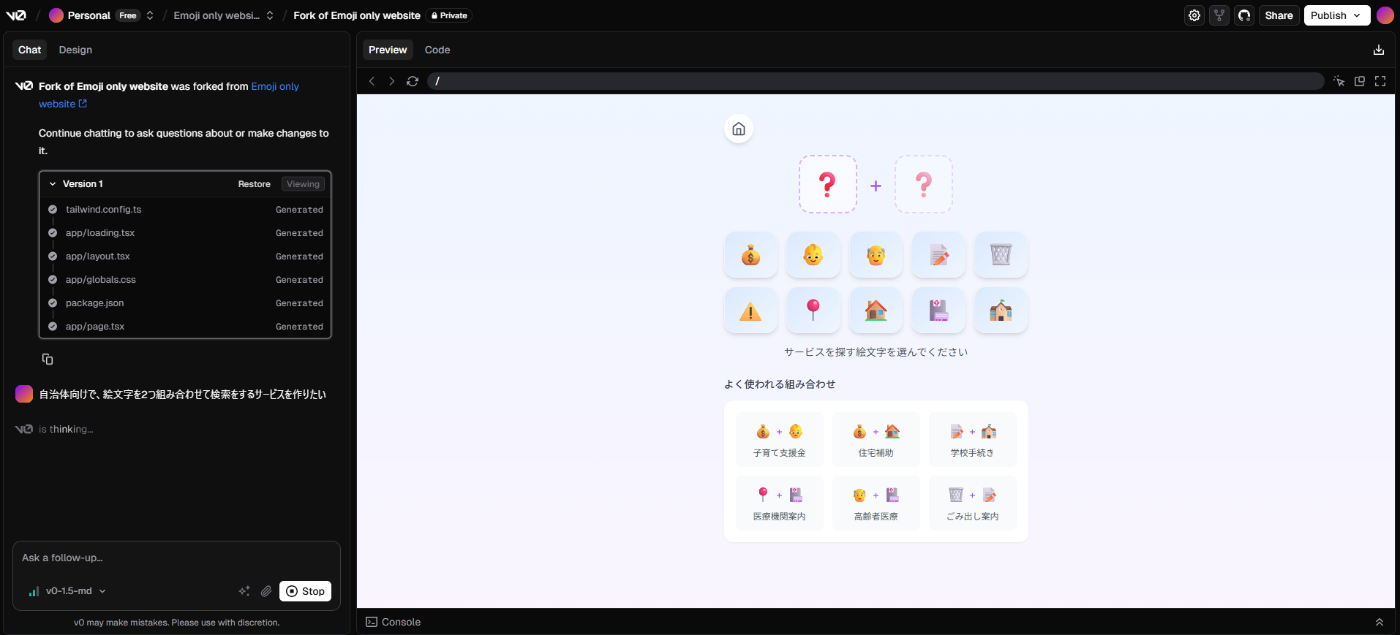Image resolution: width=1400 pixels, height=635 pixels.
Task: Select the house emoji tile
Action: tap(876, 311)
